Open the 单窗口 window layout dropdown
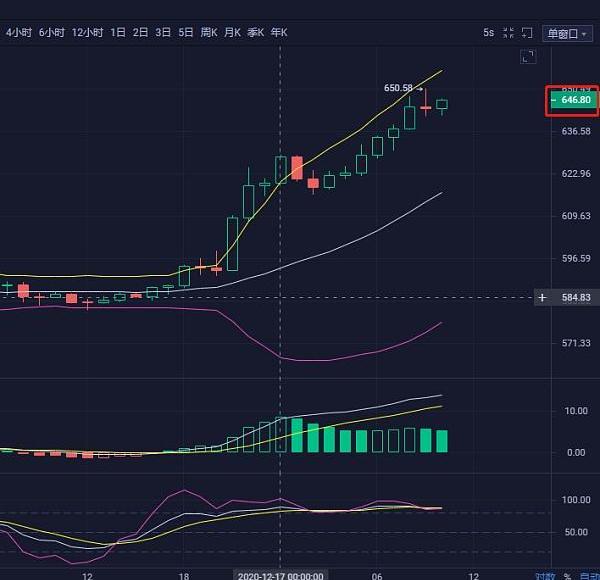The width and height of the screenshot is (600, 580). pyautogui.click(x=568, y=33)
